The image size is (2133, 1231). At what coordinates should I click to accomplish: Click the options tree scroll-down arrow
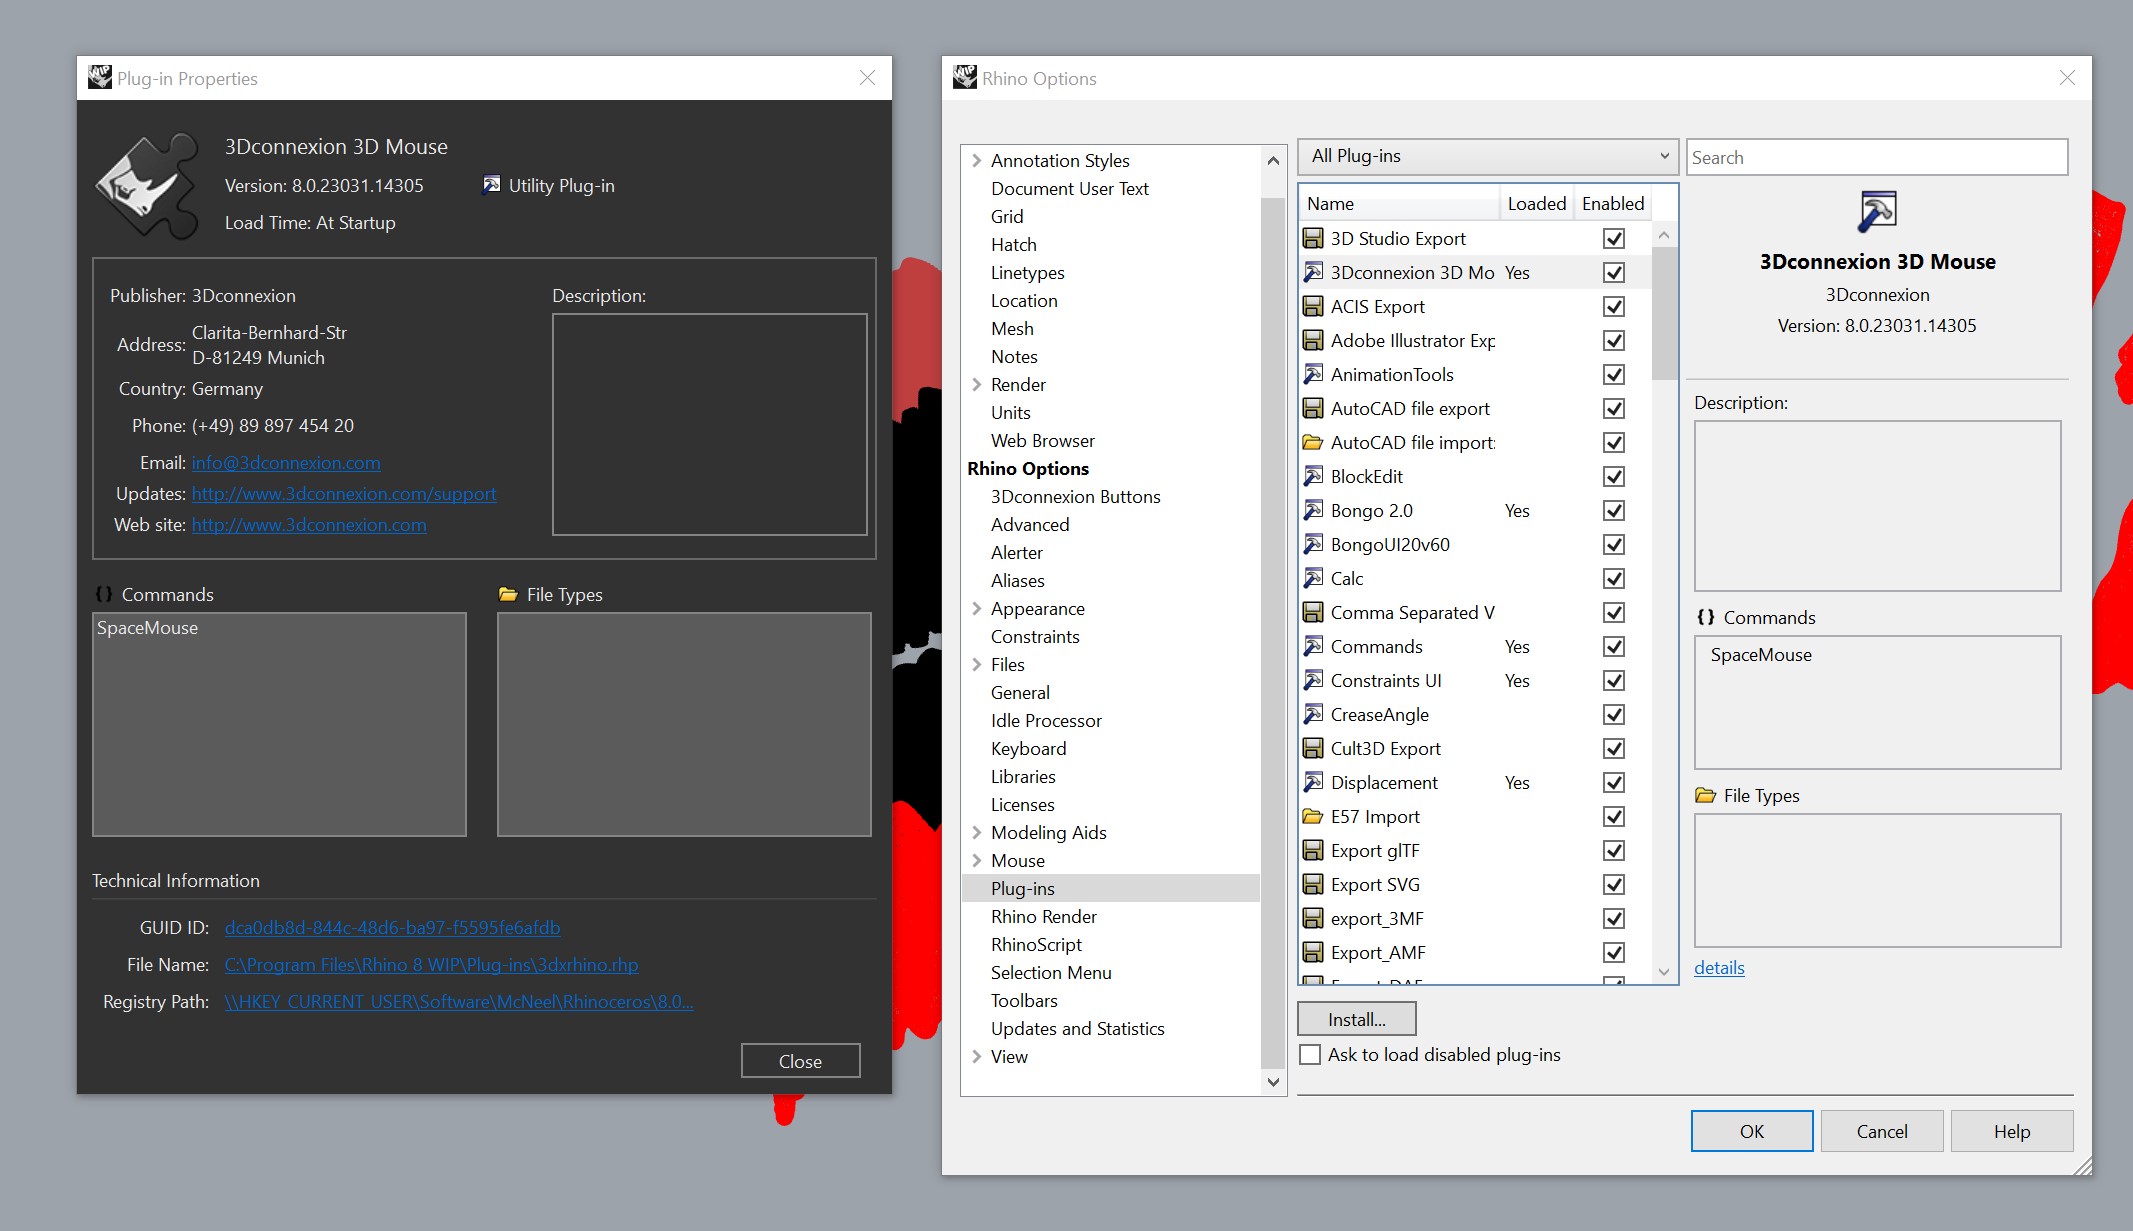pyautogui.click(x=1273, y=1082)
